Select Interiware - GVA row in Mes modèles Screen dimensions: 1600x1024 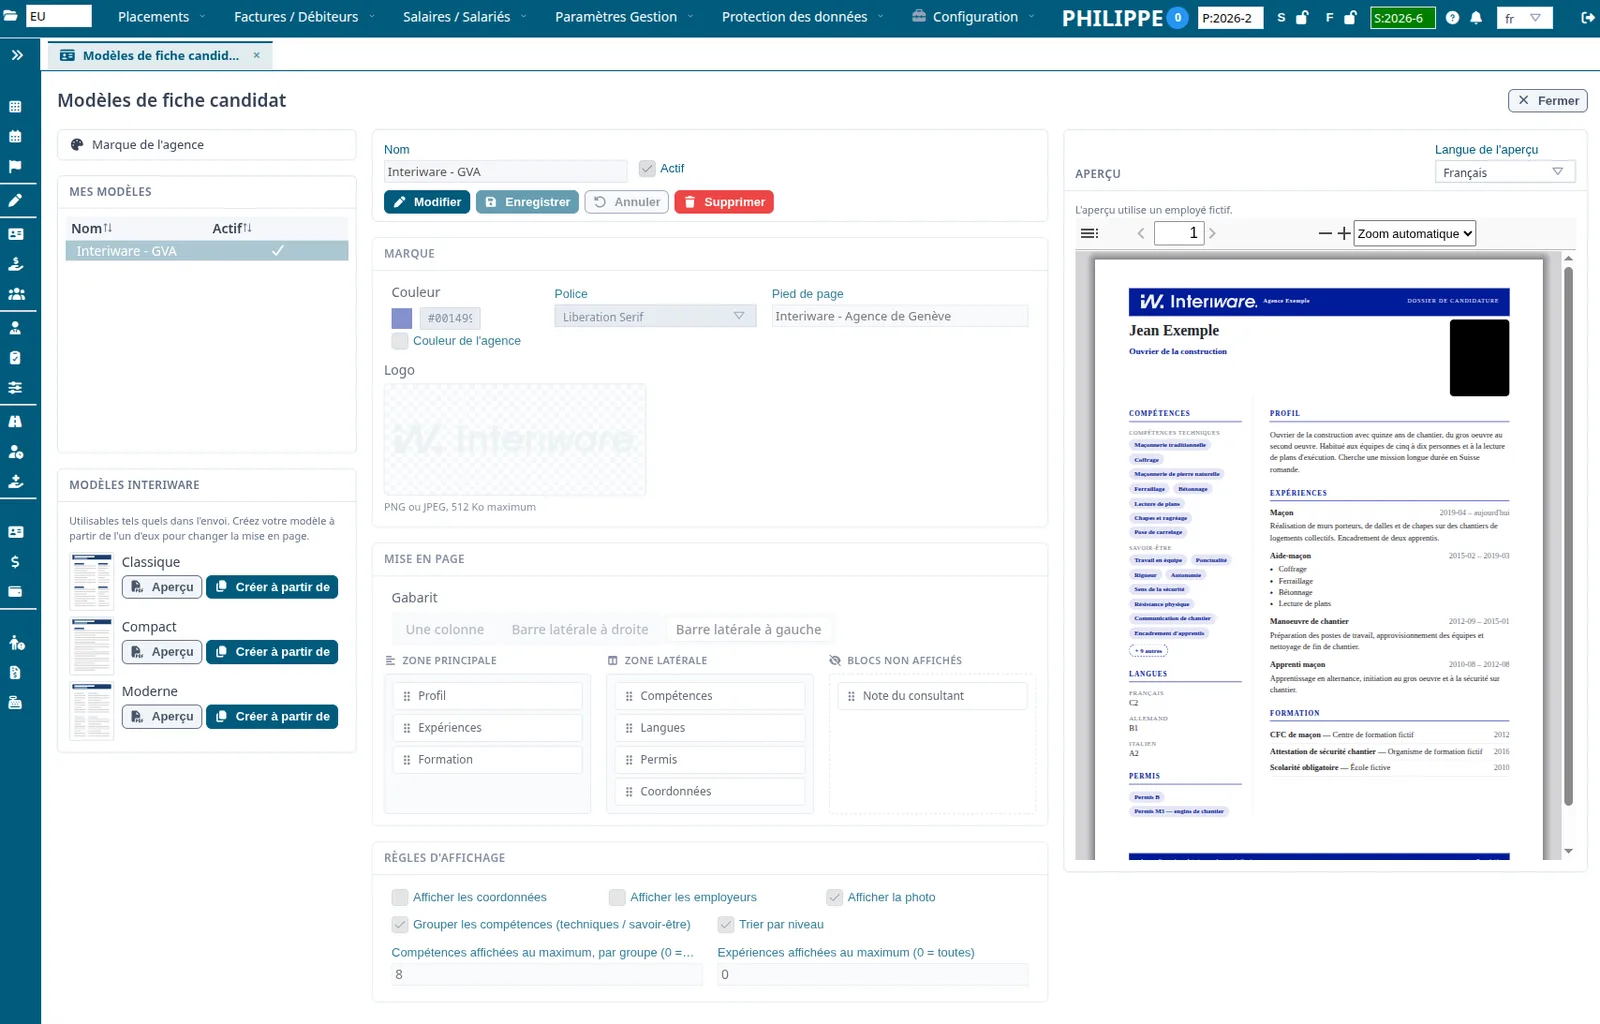[x=207, y=251]
